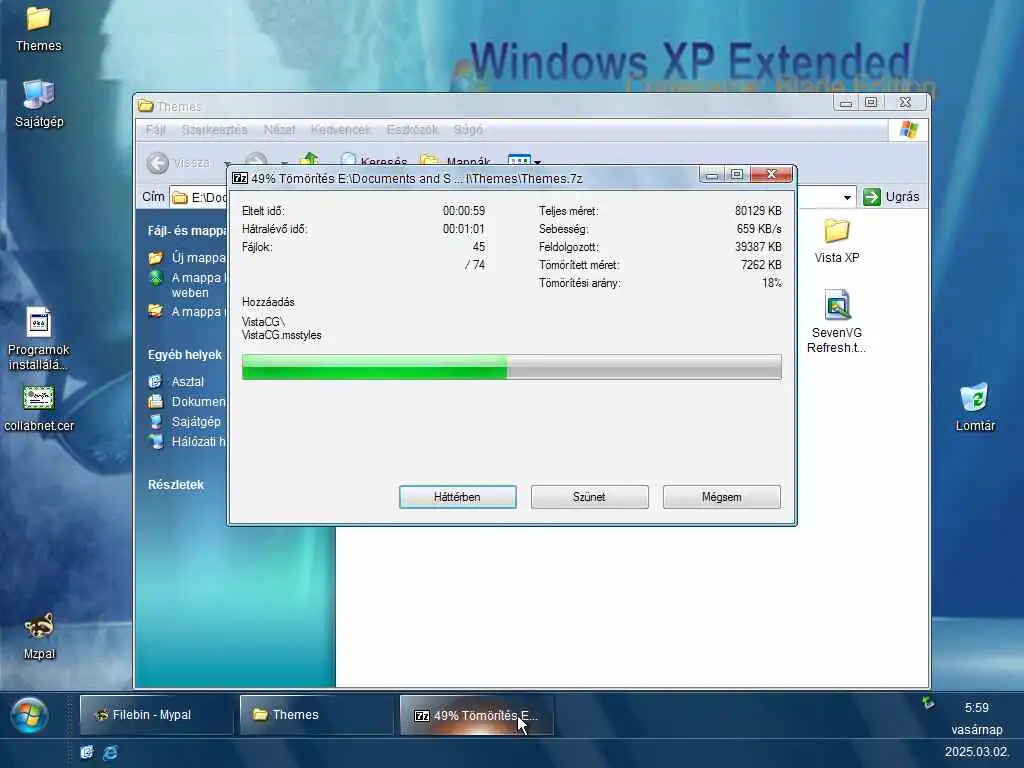The width and height of the screenshot is (1024, 768).
Task: Open the Kedvencek menu
Action: tap(340, 130)
